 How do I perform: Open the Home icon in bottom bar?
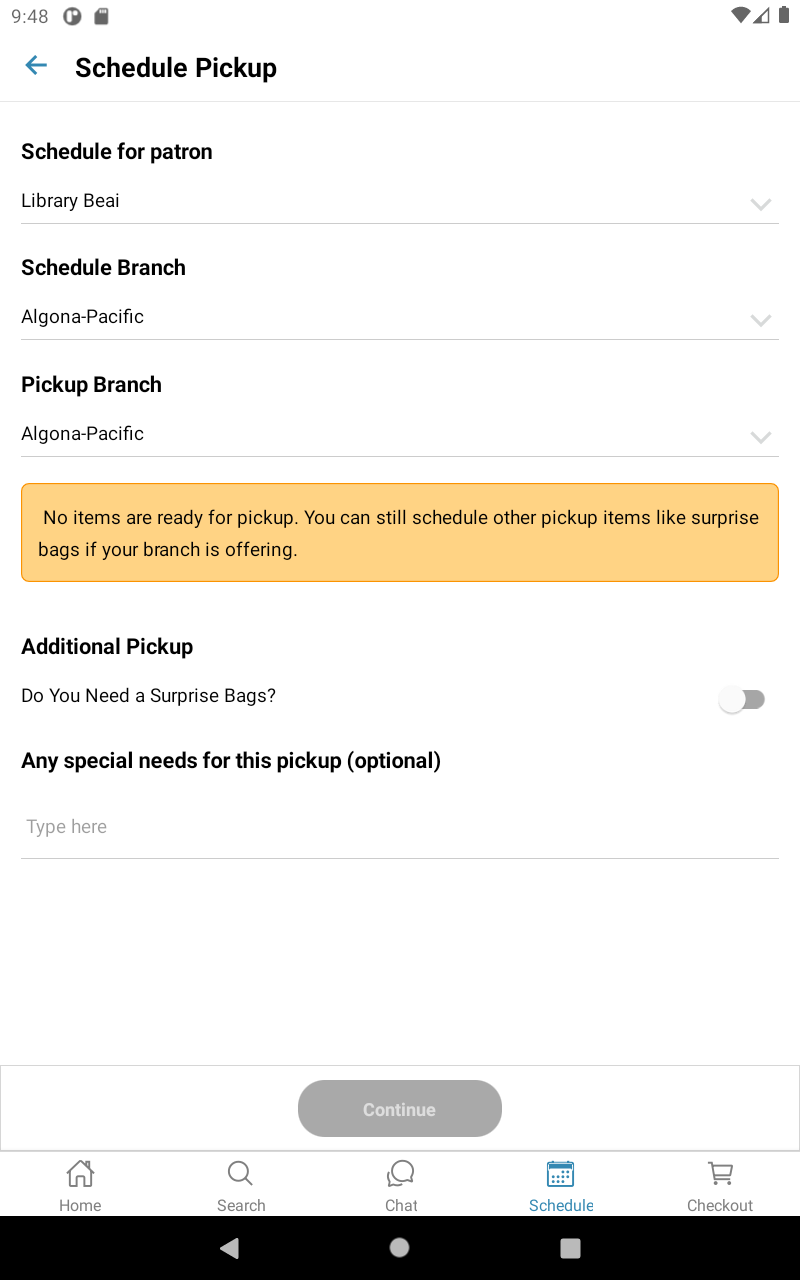click(80, 1173)
